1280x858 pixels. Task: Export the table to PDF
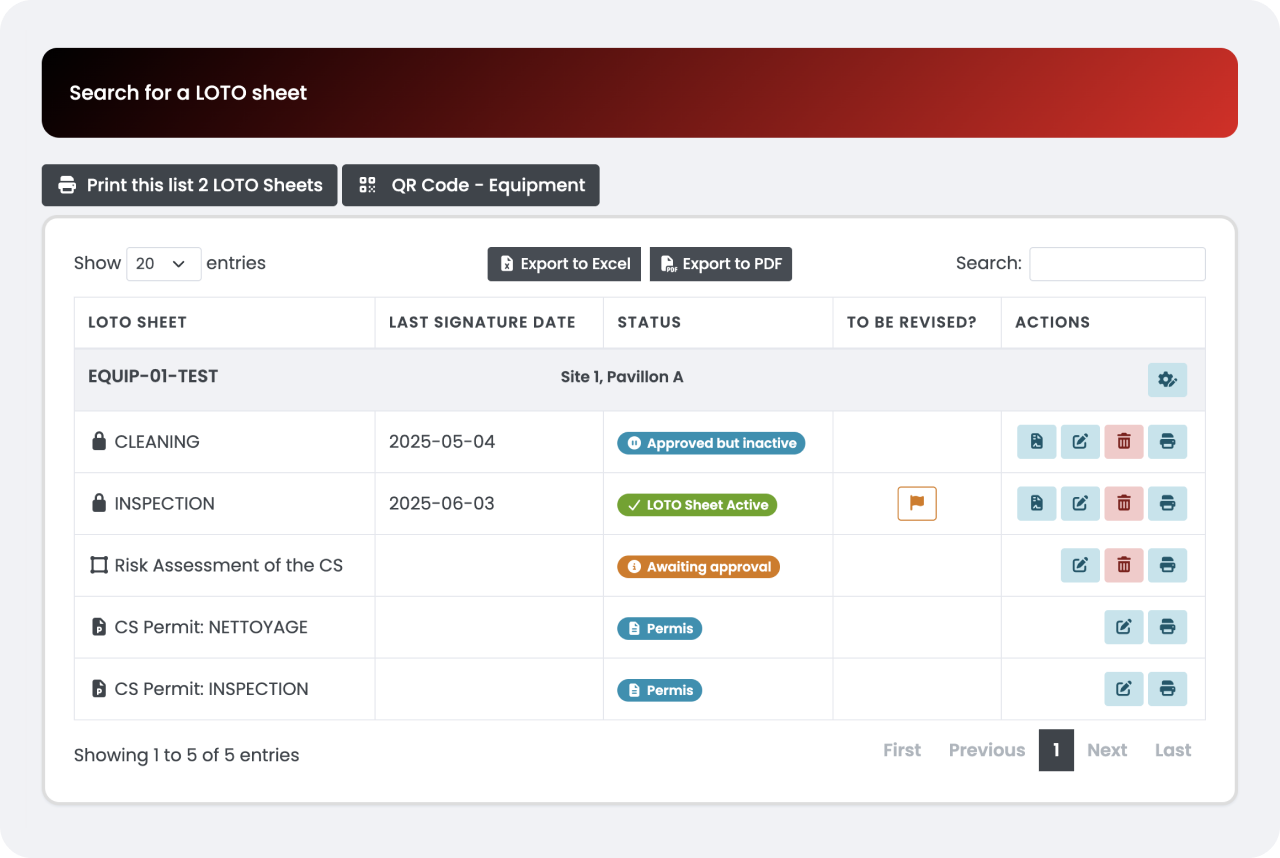(721, 264)
